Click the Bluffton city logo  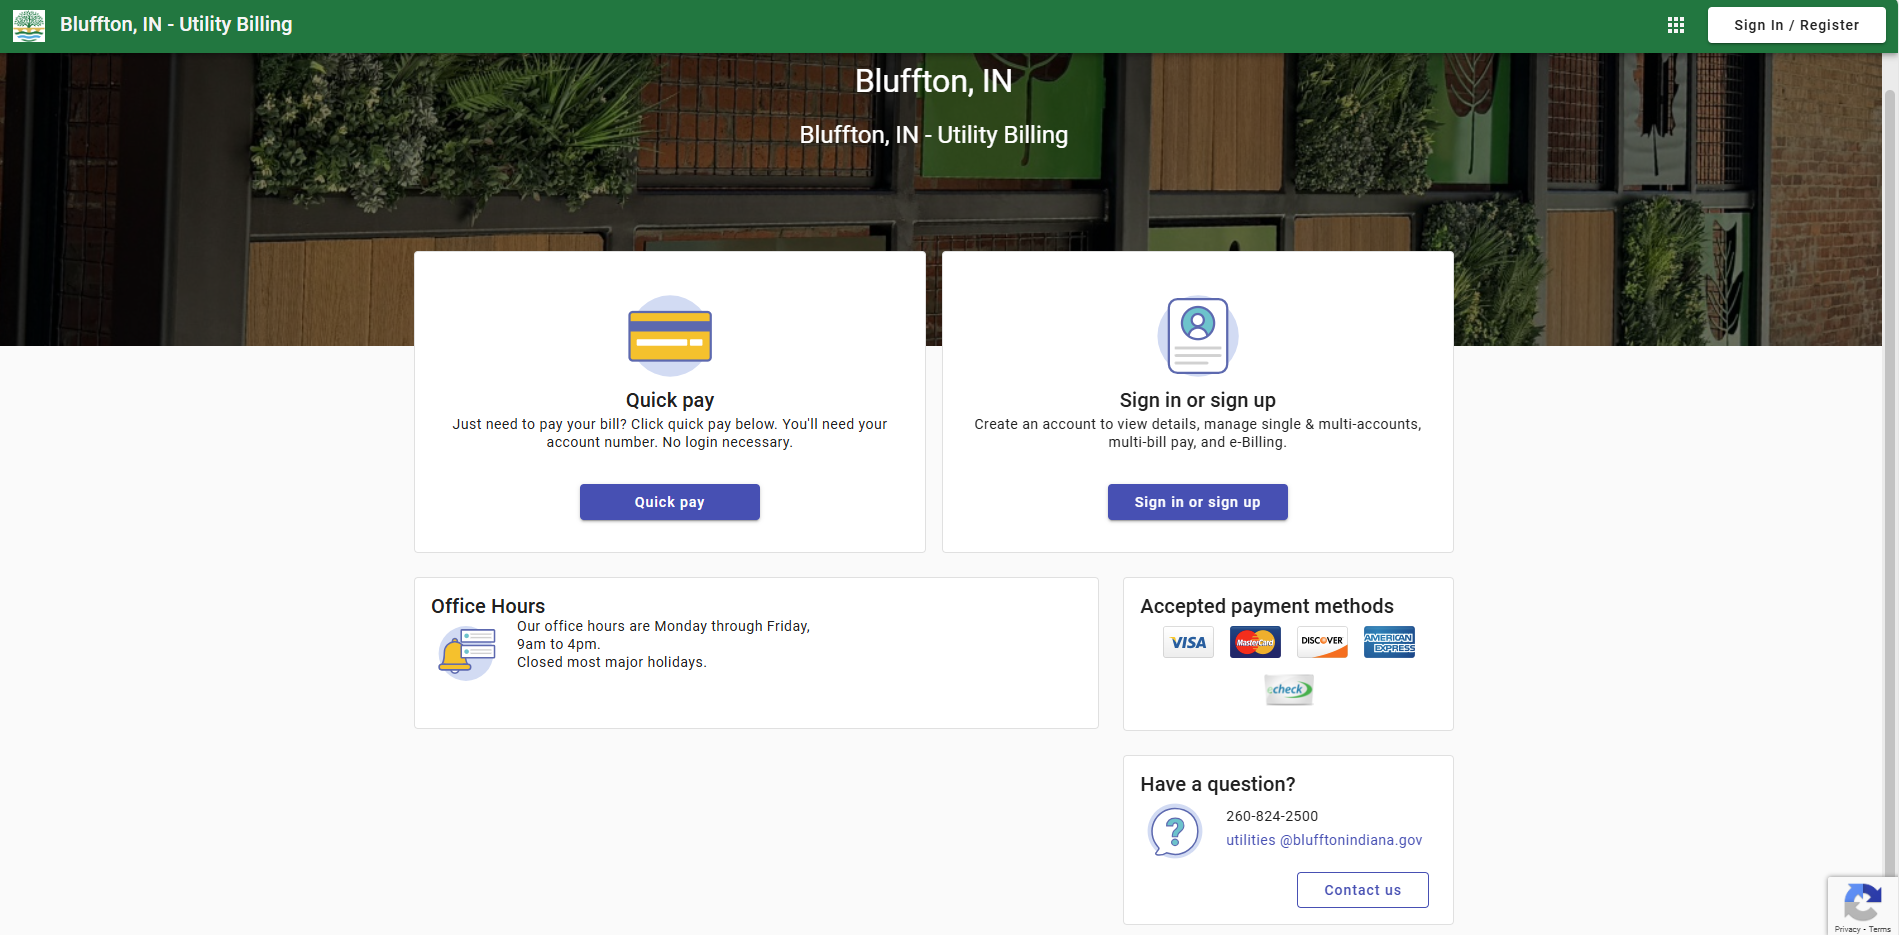pyautogui.click(x=29, y=25)
